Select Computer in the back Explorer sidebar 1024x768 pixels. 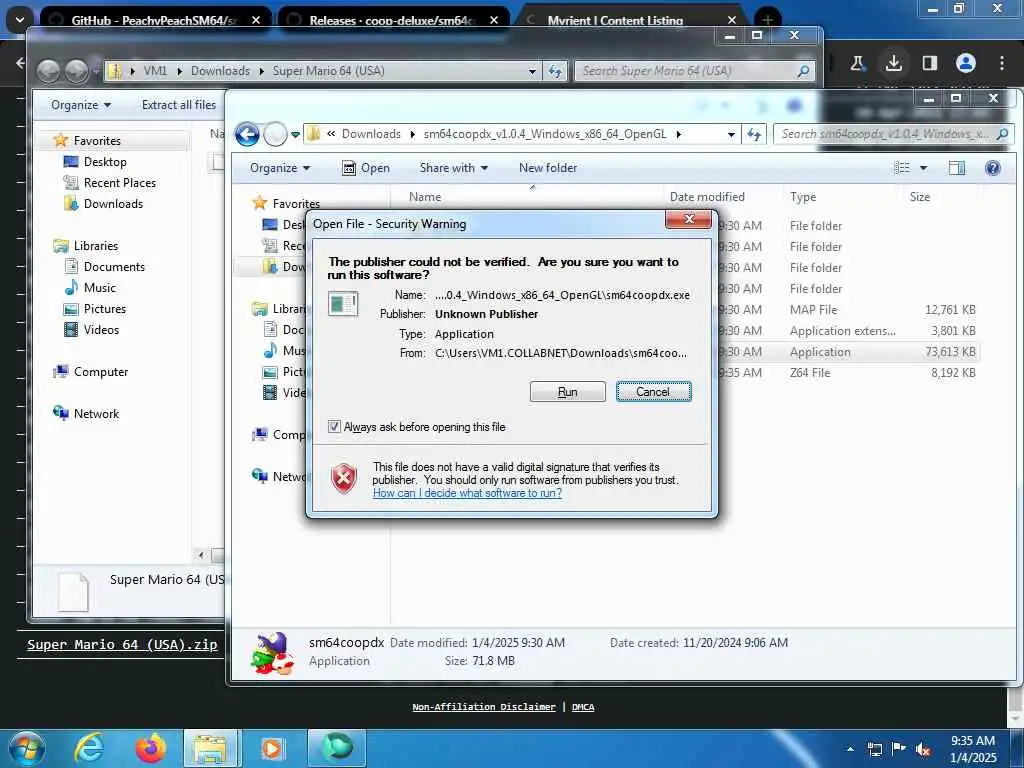pyautogui.click(x=101, y=372)
